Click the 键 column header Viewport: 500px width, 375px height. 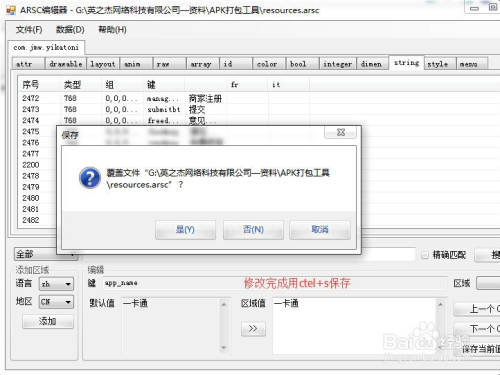[164, 85]
